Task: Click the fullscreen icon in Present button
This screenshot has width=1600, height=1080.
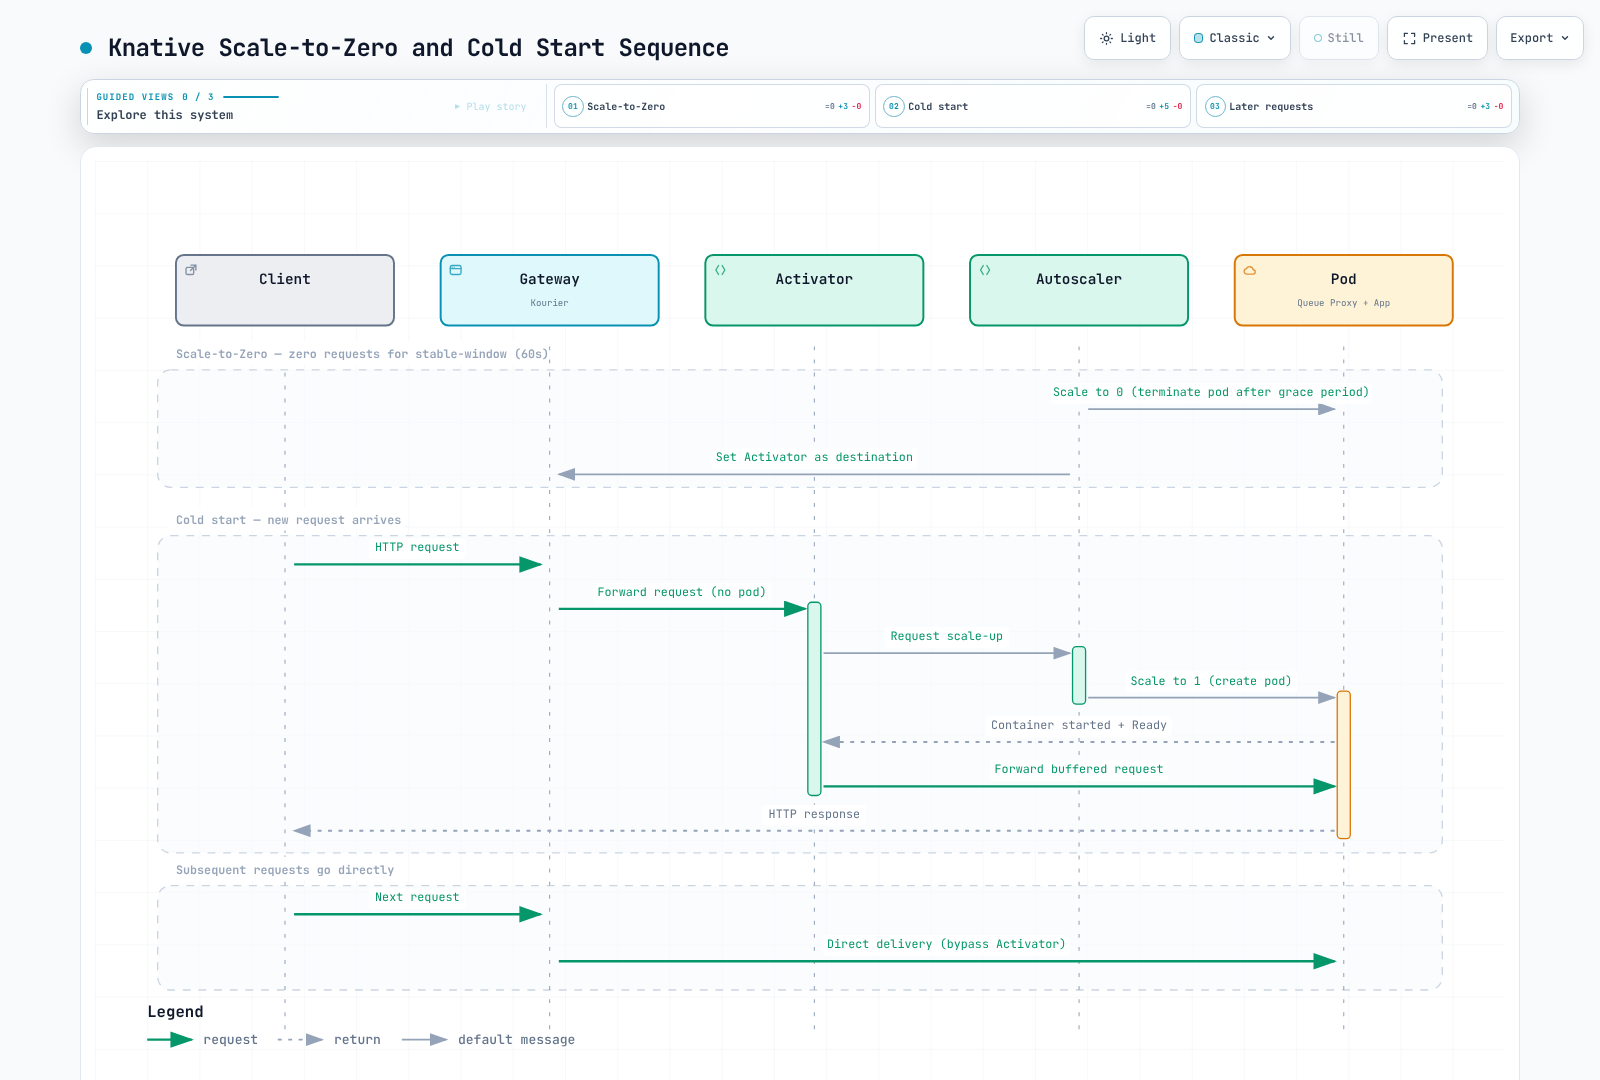Action: click(1409, 38)
